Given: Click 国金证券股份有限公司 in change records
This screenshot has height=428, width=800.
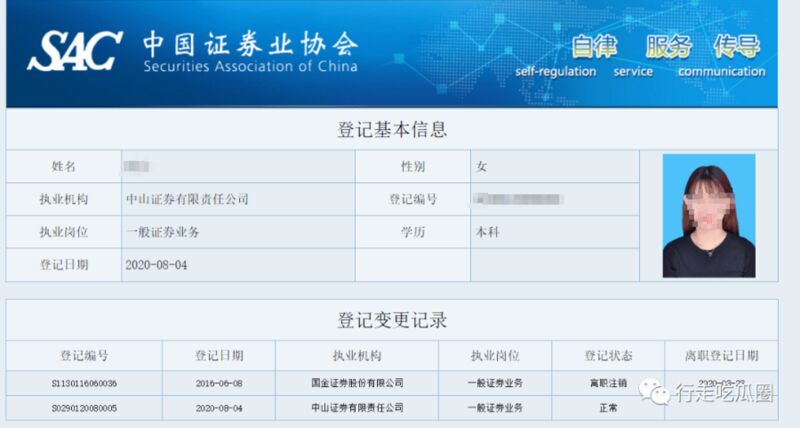Looking at the screenshot, I should pyautogui.click(x=357, y=383).
